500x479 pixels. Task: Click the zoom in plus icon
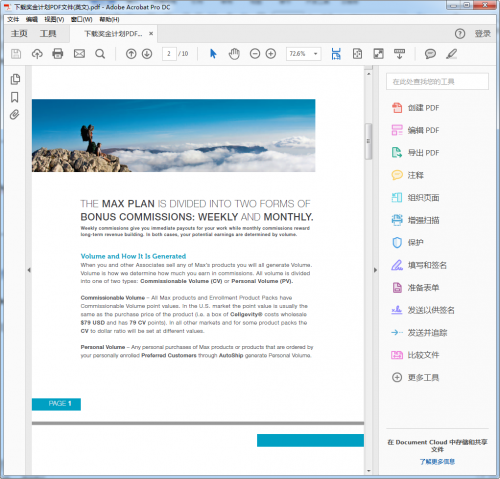click(271, 54)
